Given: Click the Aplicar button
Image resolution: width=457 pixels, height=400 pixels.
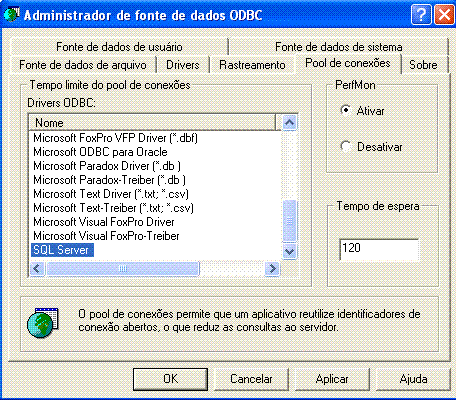Looking at the screenshot, I should [332, 379].
